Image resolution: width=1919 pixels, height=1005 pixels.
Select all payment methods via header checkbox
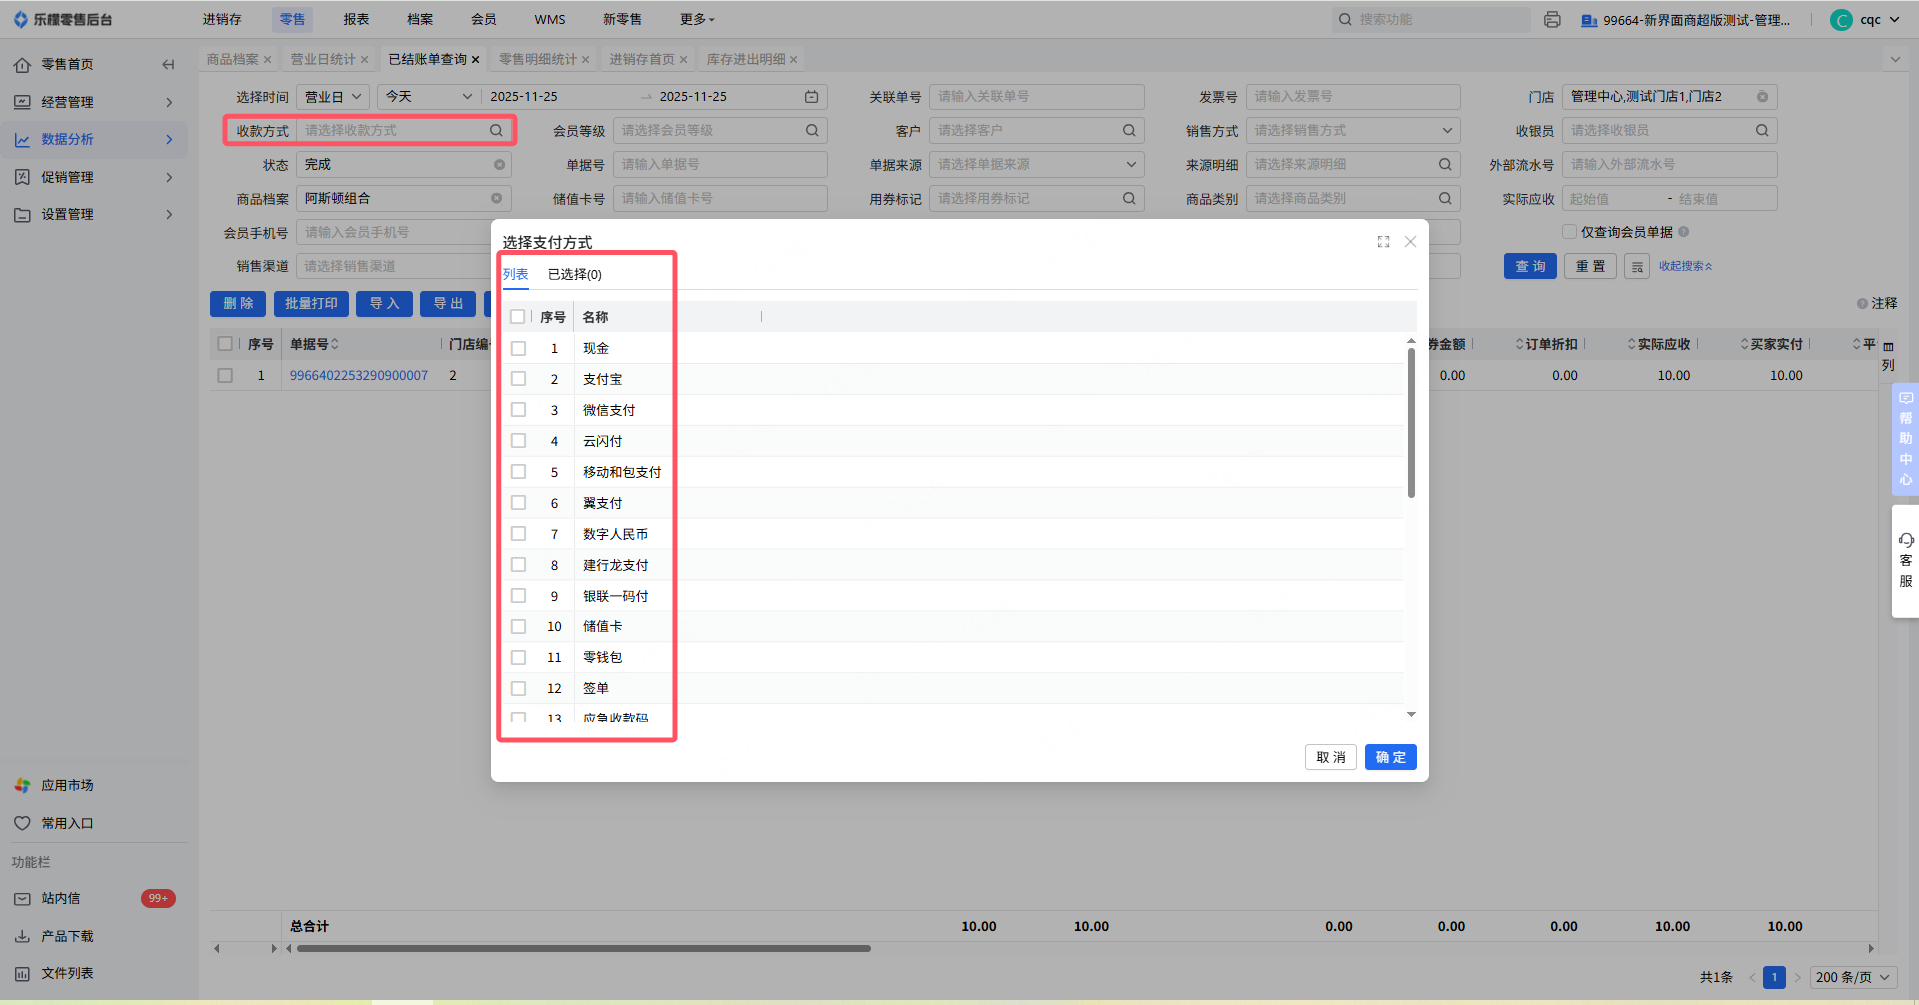517,318
